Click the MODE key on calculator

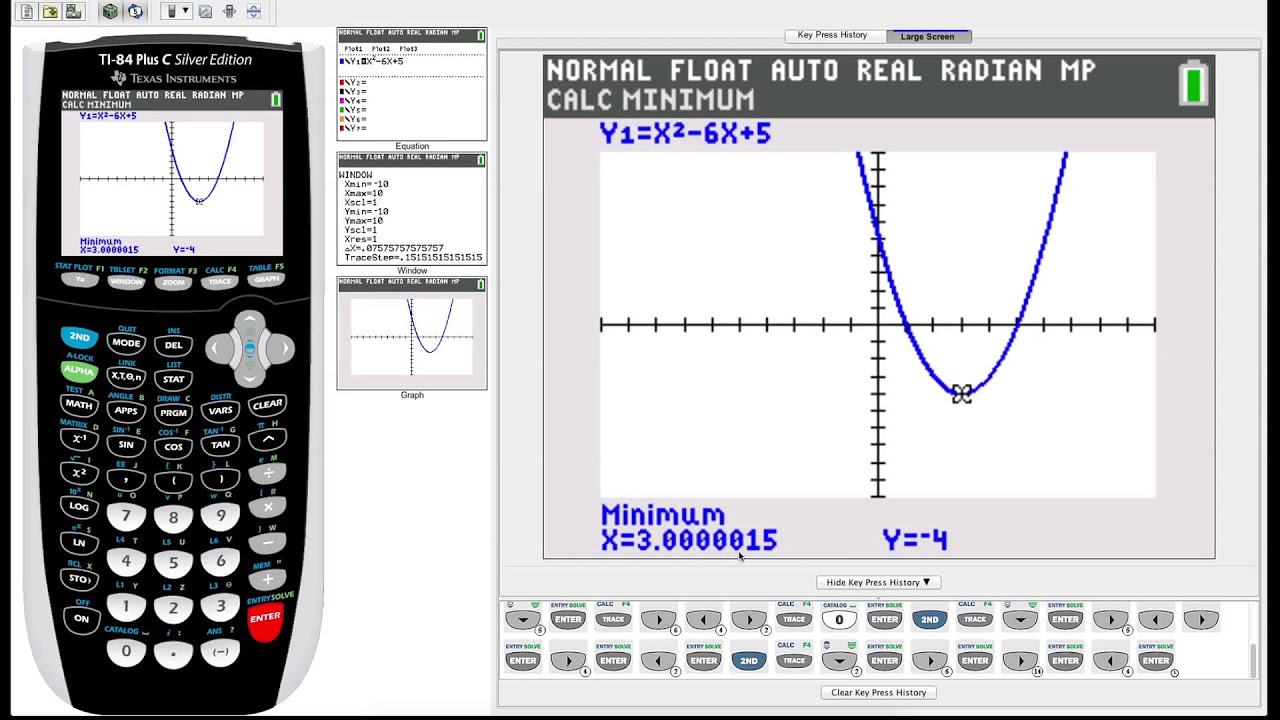click(126, 343)
